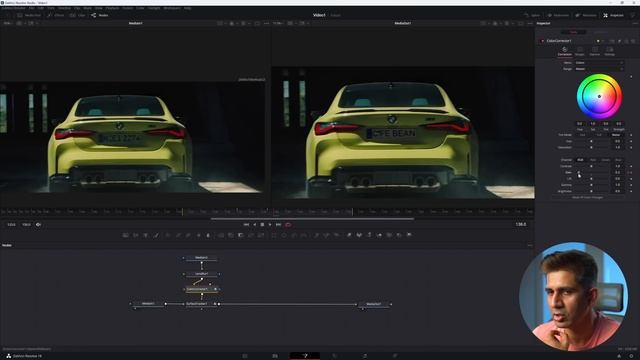Select the Fusion page icon at bottom
Screen dimensions: 640x360
305,356
